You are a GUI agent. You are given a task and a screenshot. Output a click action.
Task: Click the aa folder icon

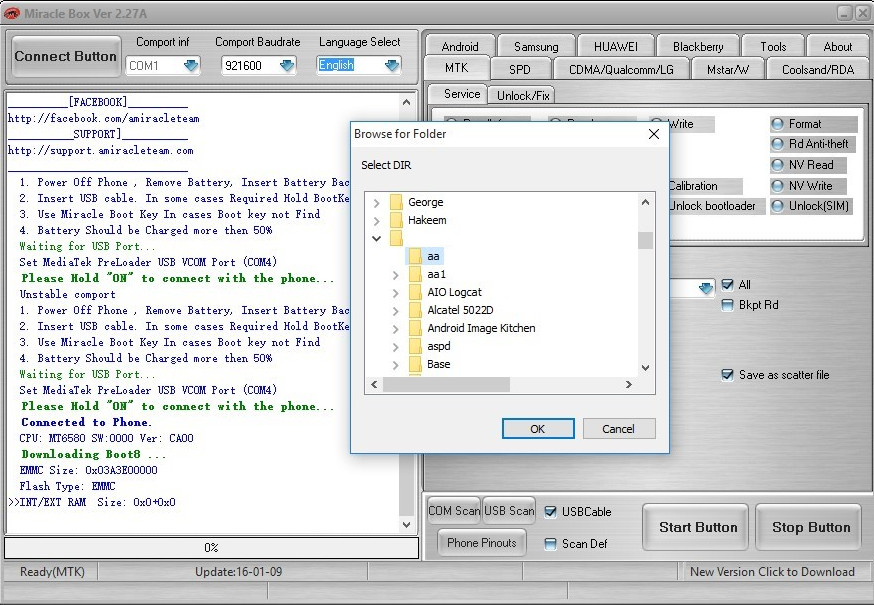[415, 256]
